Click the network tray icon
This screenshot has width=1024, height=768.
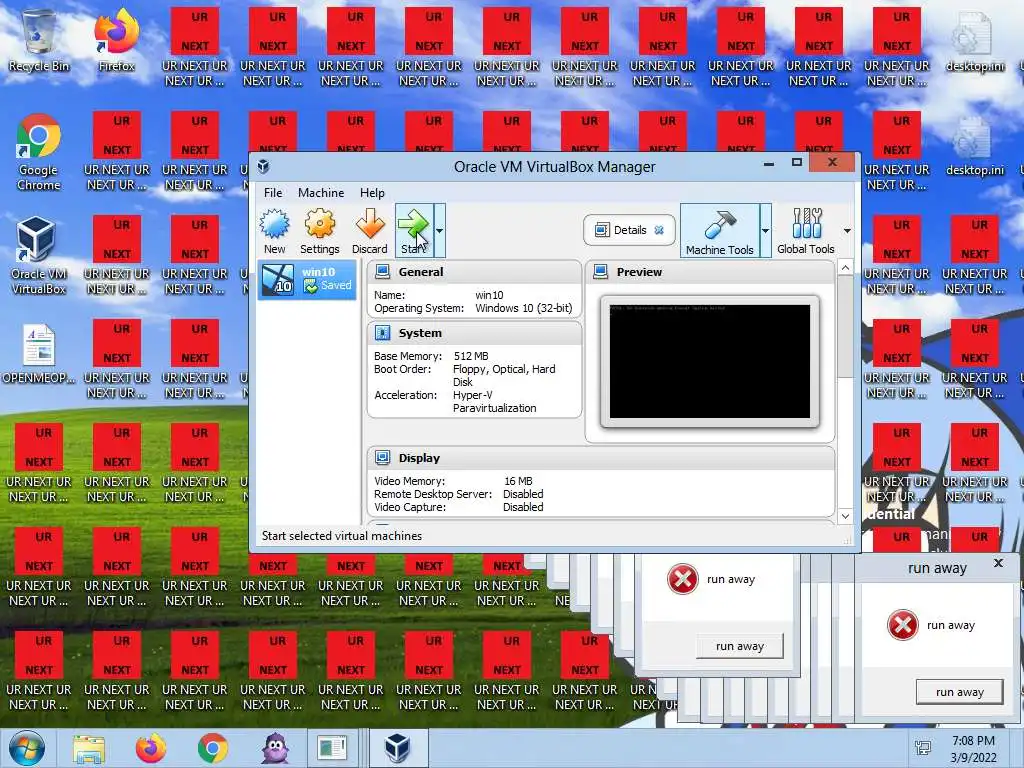click(923, 748)
